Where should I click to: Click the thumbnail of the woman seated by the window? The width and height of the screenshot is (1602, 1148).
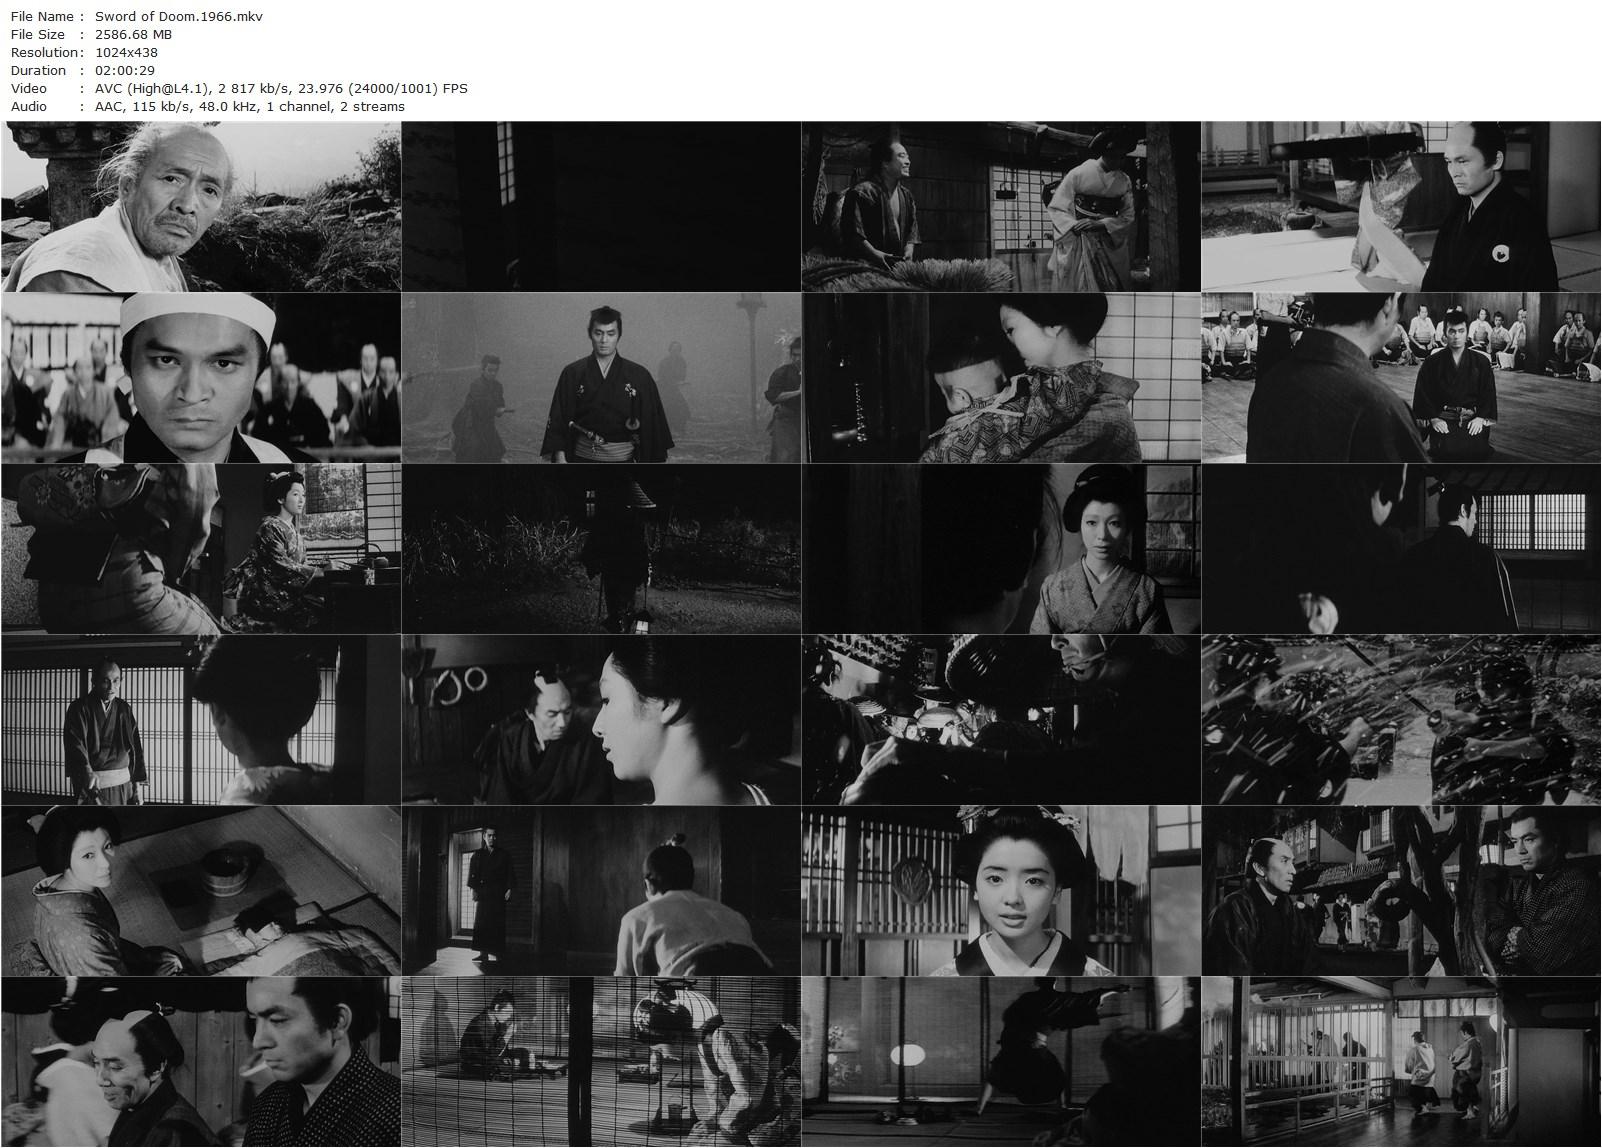pyautogui.click(x=200, y=550)
